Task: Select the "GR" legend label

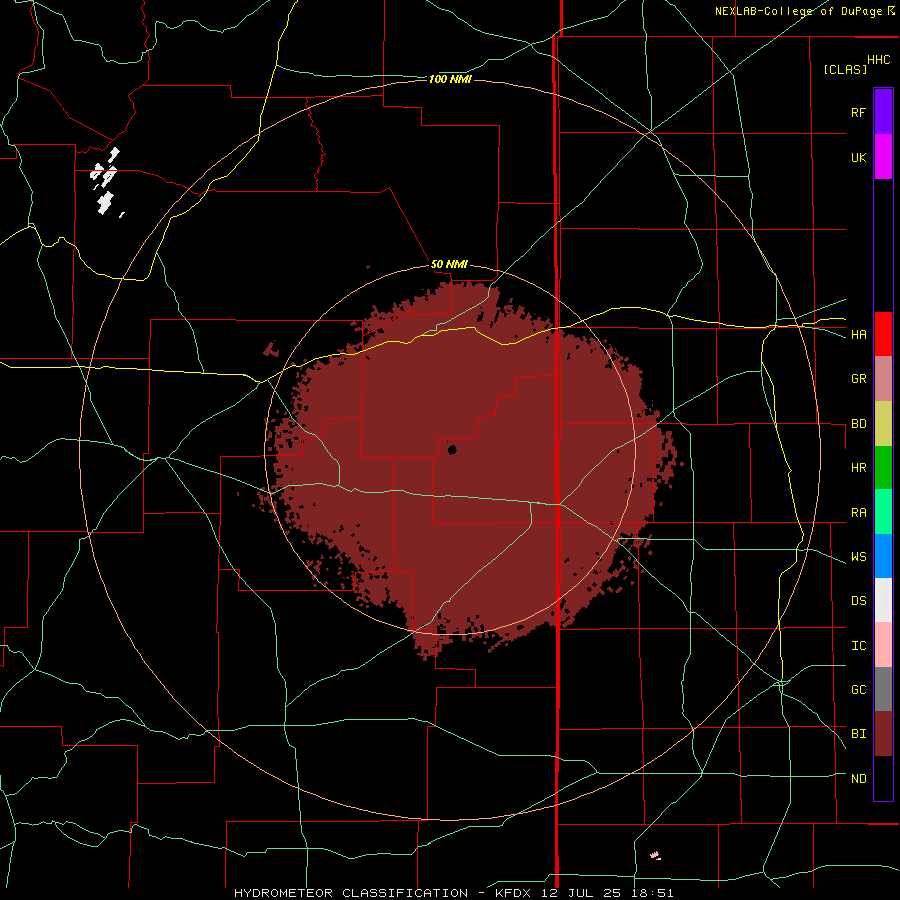Action: tap(858, 379)
